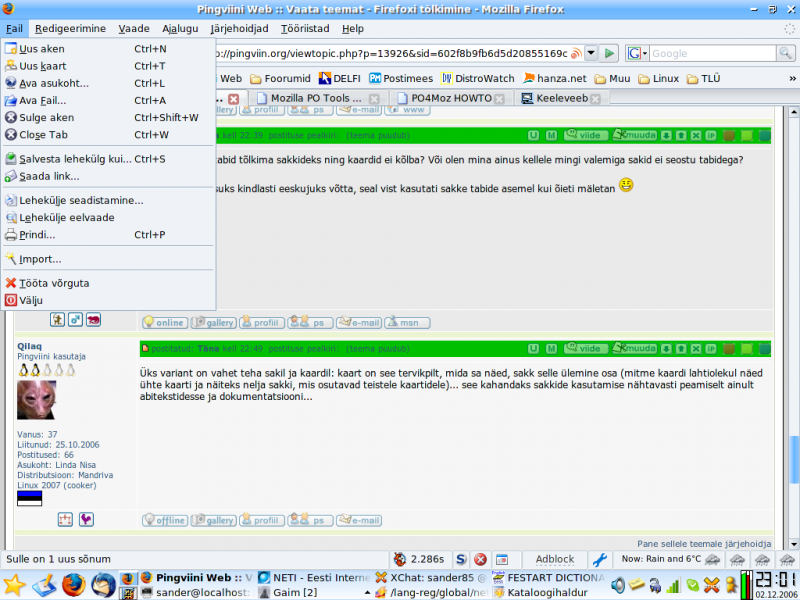Click the blue wrench icon in status bar
The width and height of the screenshot is (800, 600).
coord(599,559)
